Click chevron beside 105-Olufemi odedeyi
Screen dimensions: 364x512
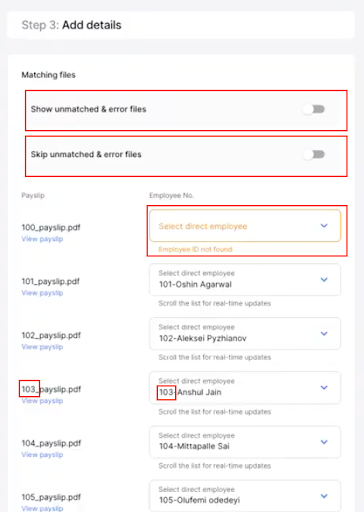click(324, 496)
